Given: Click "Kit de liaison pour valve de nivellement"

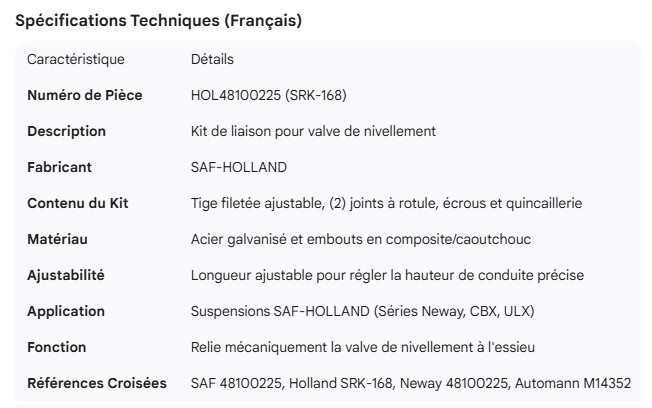Looking at the screenshot, I should (313, 131).
